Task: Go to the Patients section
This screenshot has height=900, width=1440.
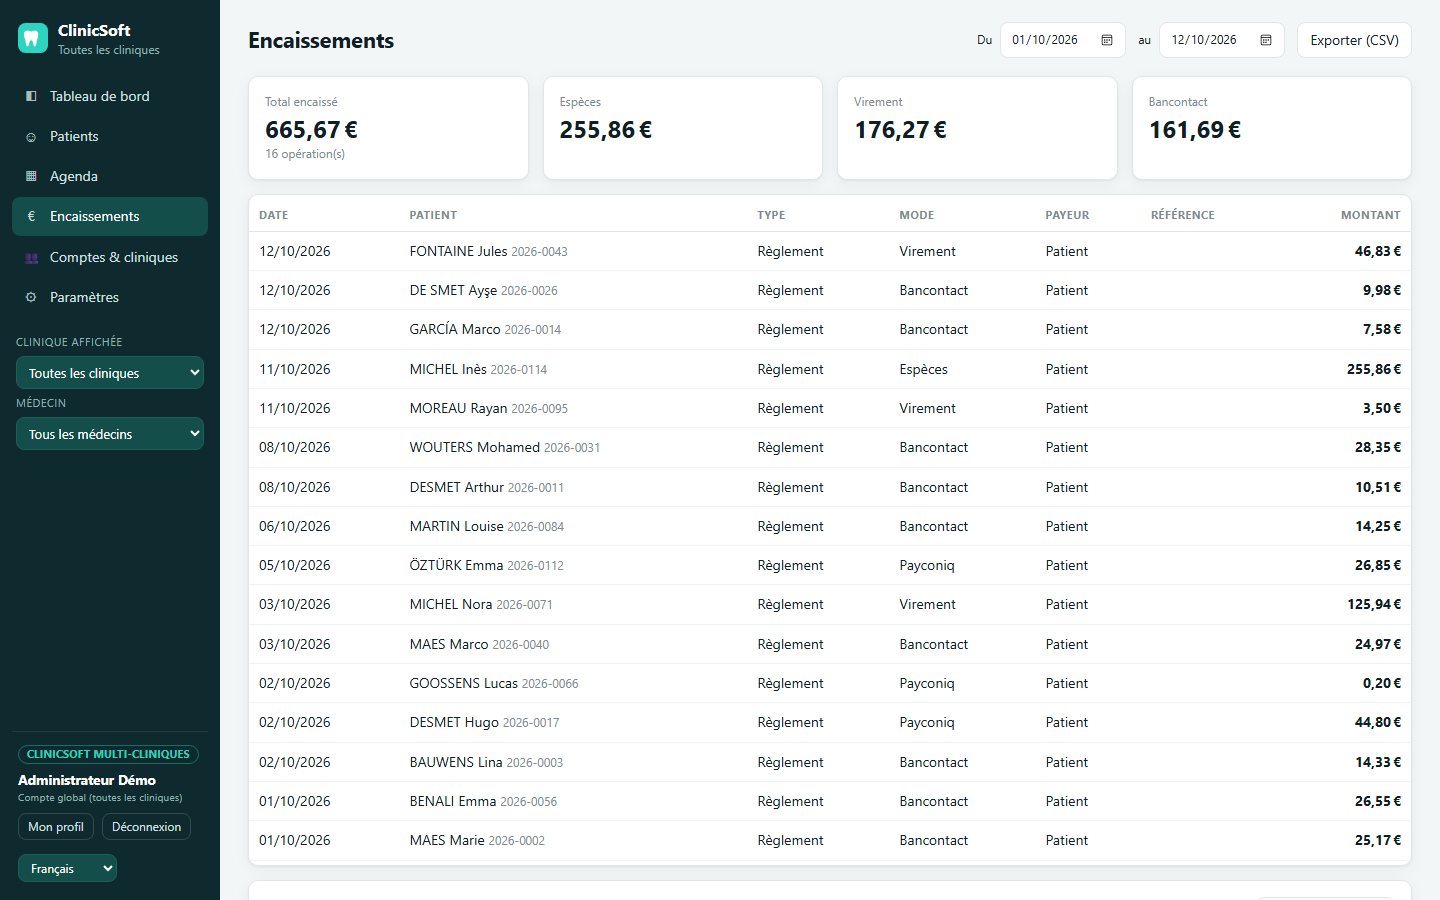Action: (x=110, y=136)
